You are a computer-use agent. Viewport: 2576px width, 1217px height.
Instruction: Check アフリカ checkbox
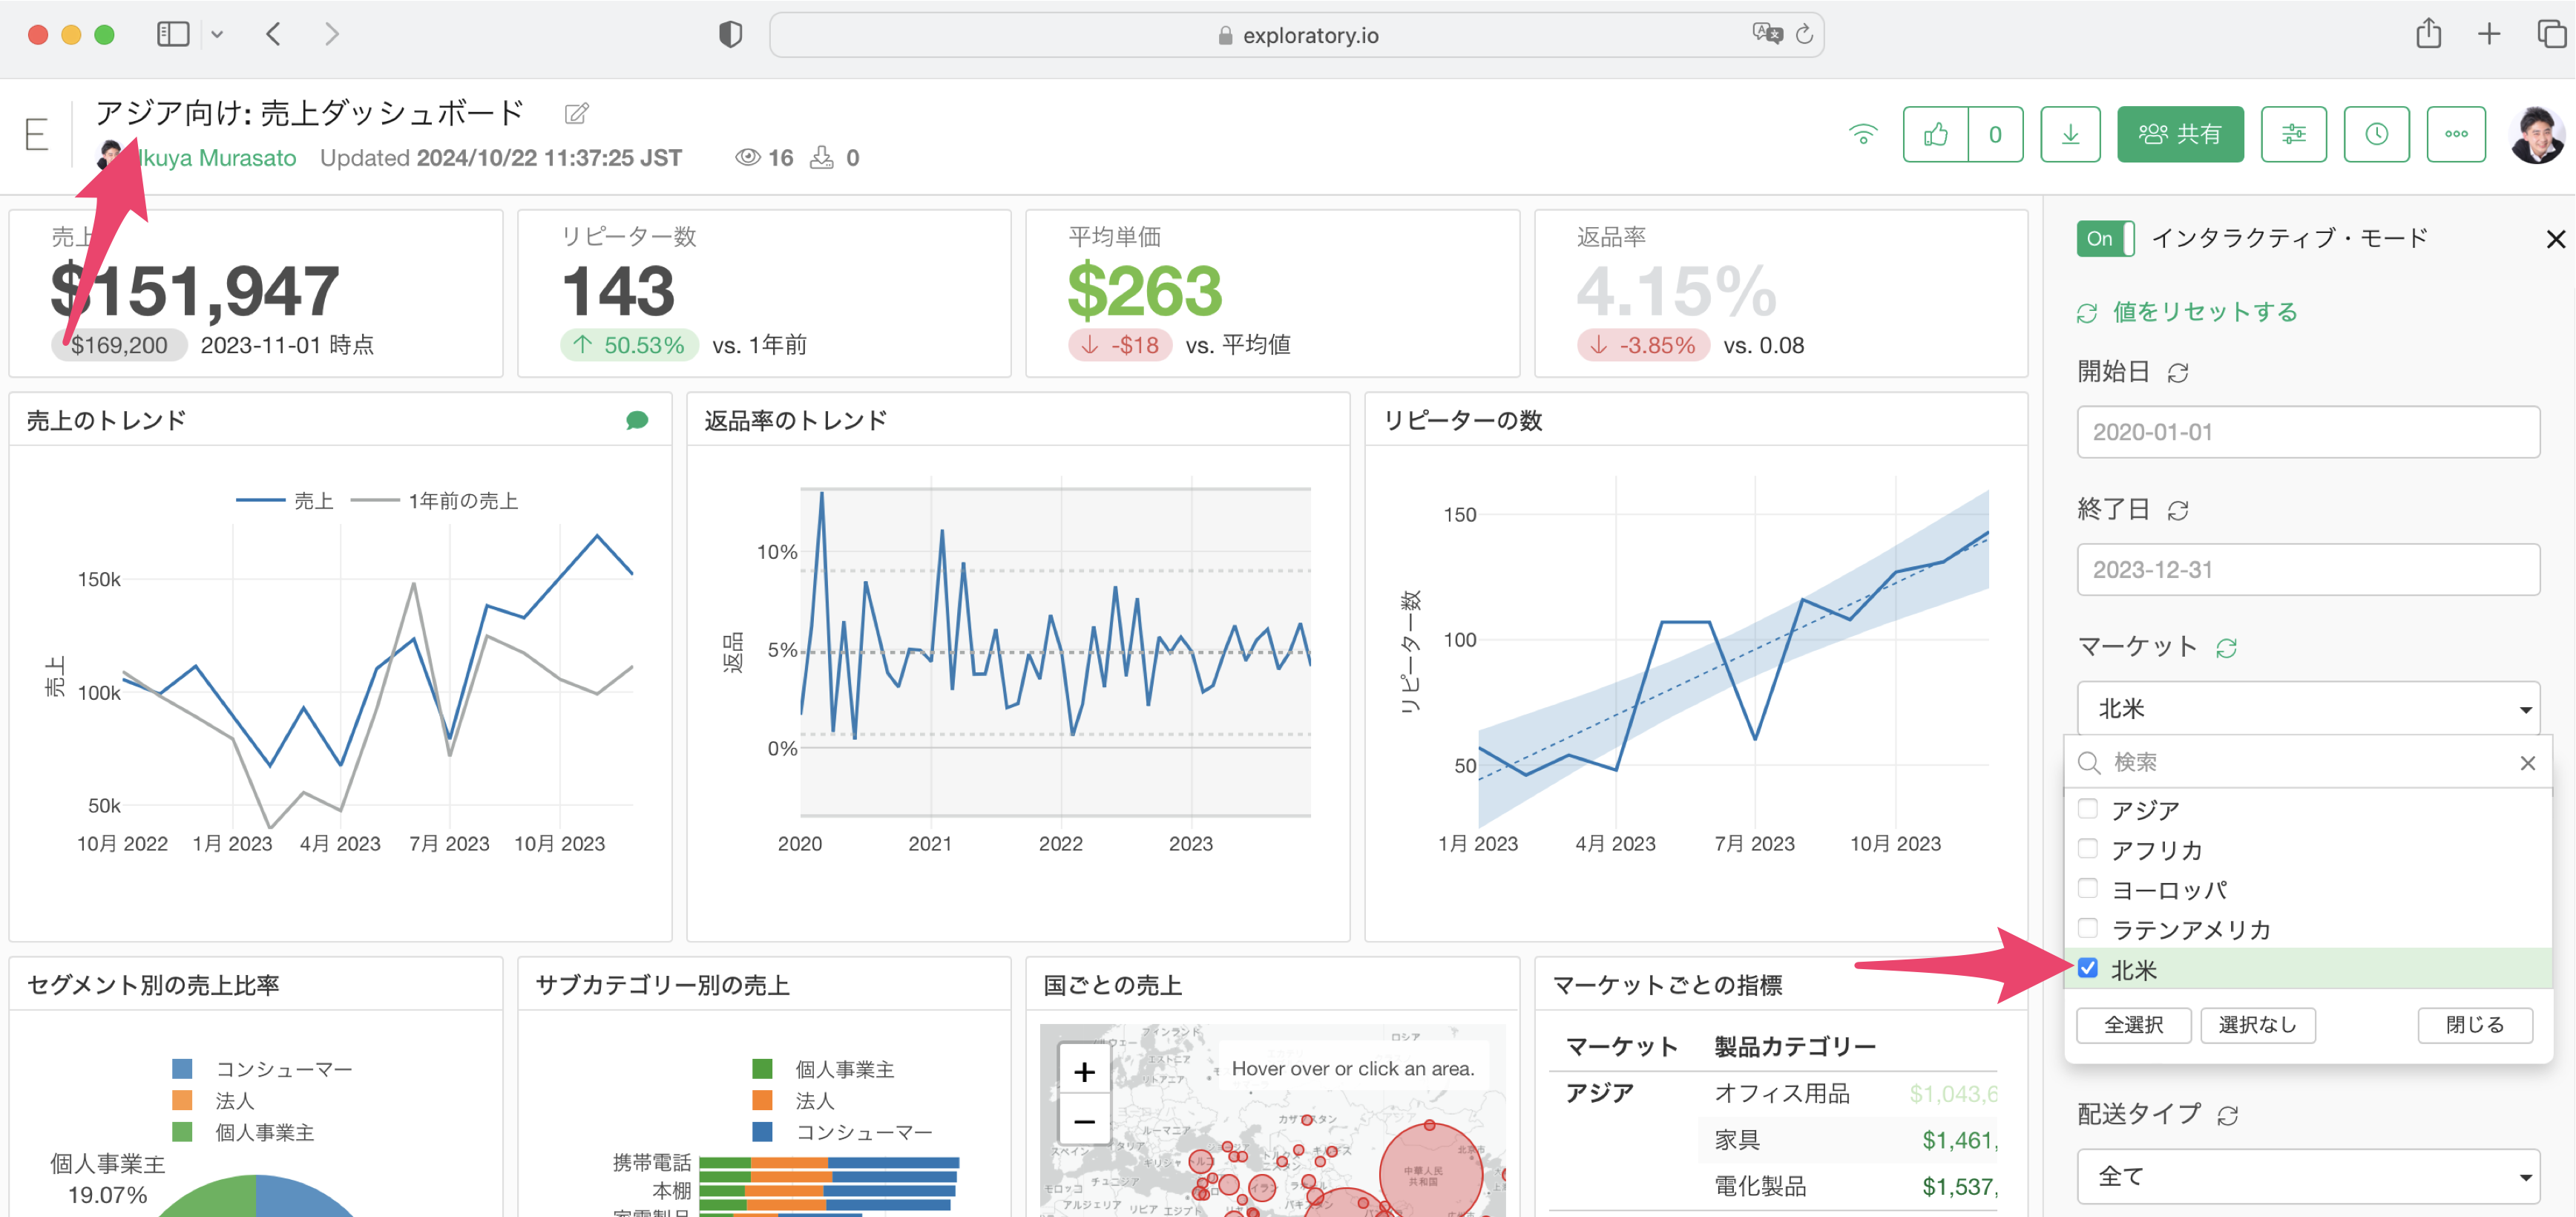(x=2087, y=848)
